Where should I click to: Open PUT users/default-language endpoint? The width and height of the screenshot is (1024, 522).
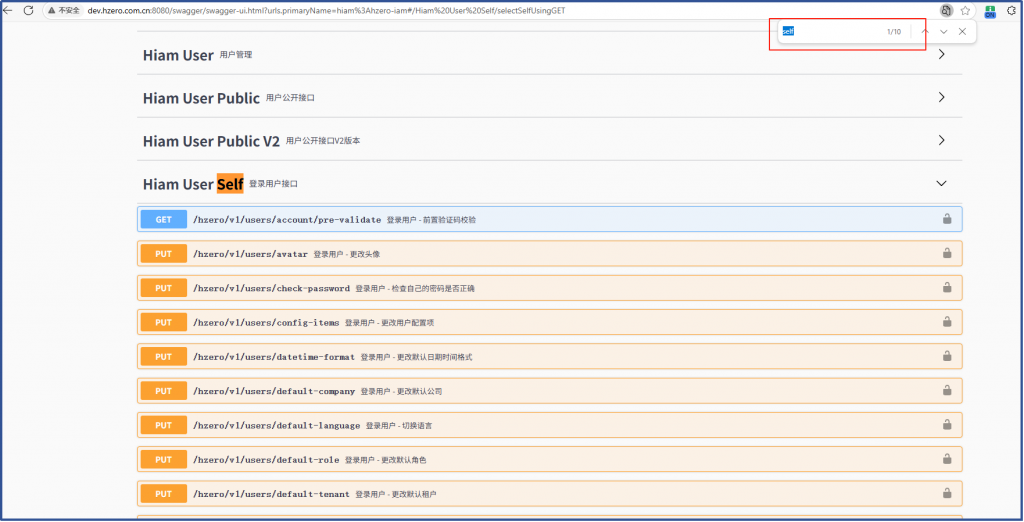point(276,425)
